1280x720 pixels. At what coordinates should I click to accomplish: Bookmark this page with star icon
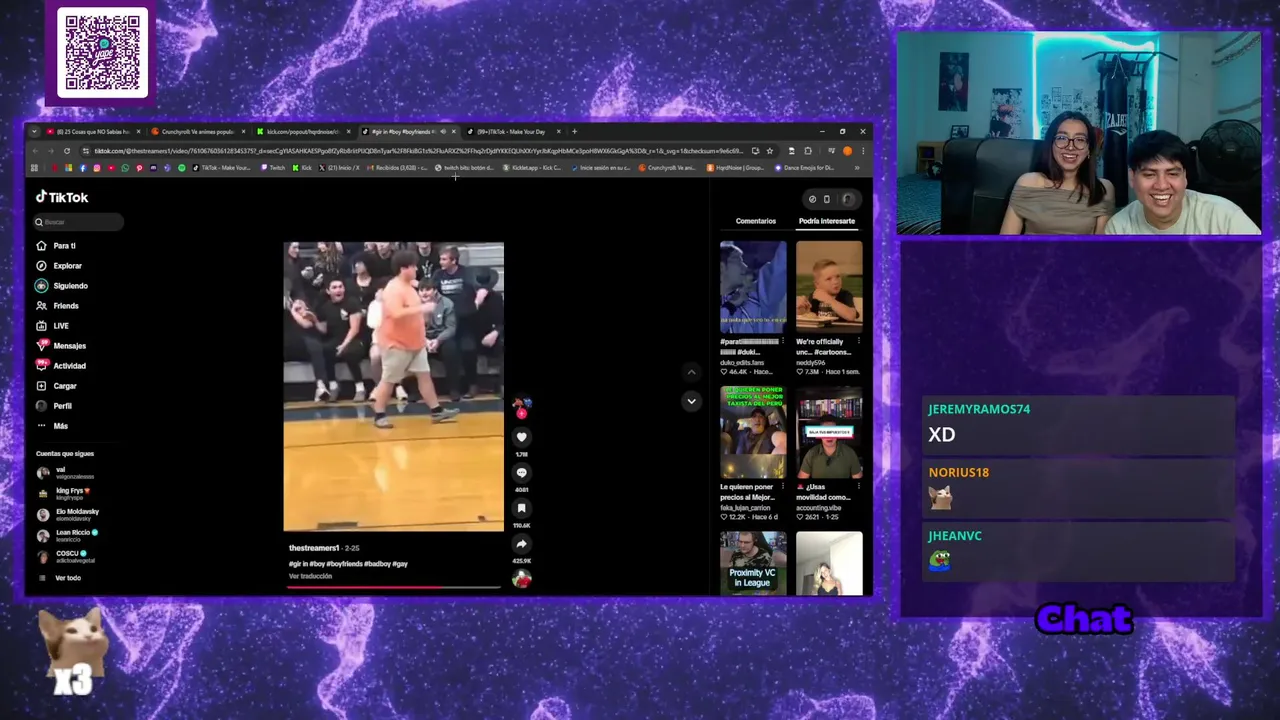(769, 151)
